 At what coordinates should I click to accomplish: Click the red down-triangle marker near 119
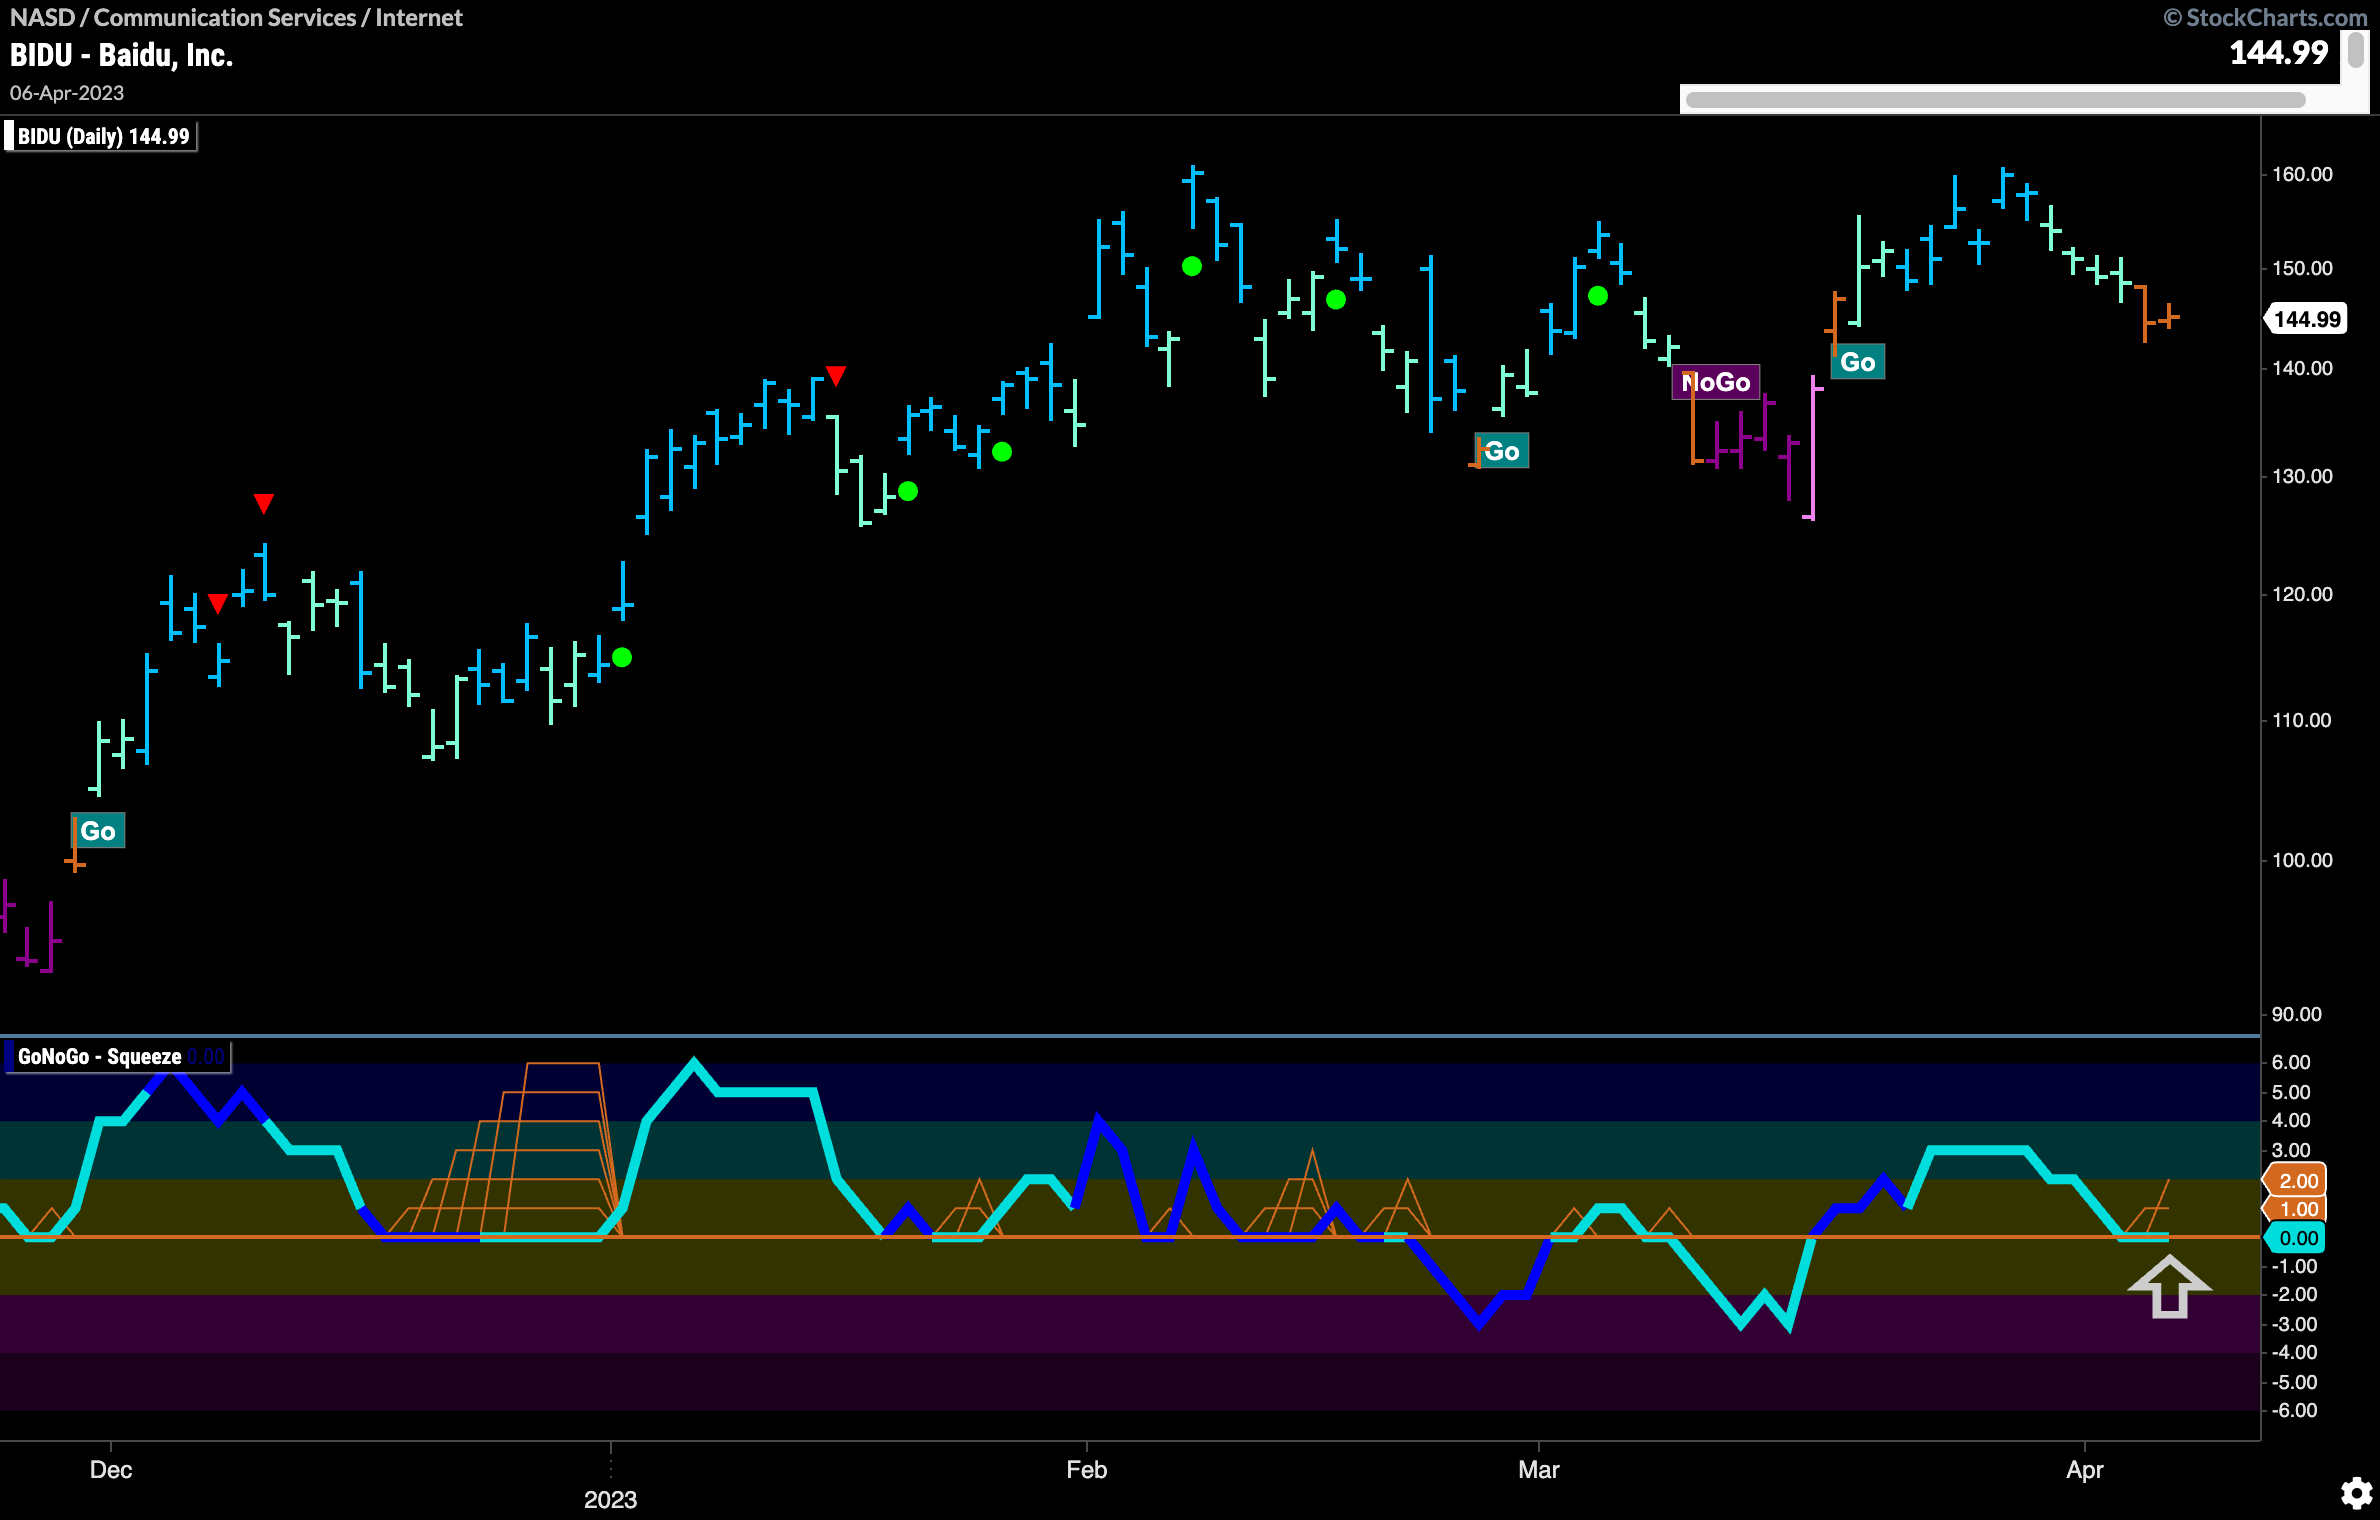[x=217, y=603]
